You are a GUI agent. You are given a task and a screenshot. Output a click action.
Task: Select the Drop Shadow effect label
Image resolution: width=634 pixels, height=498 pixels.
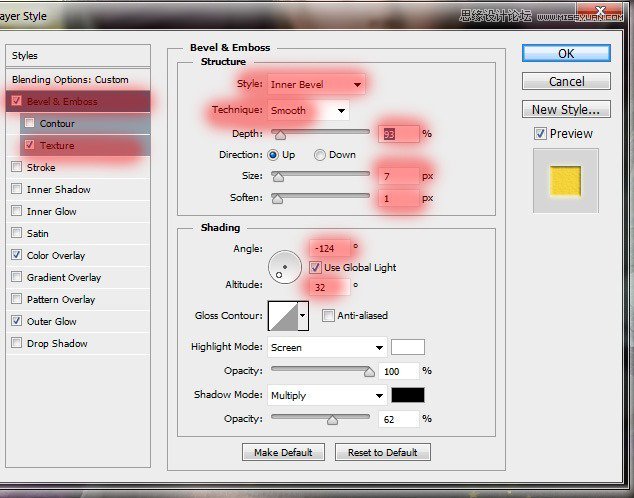57,344
